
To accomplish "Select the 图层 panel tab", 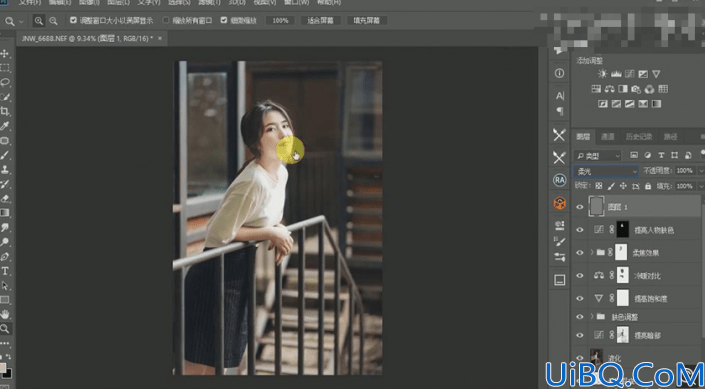I will [583, 137].
